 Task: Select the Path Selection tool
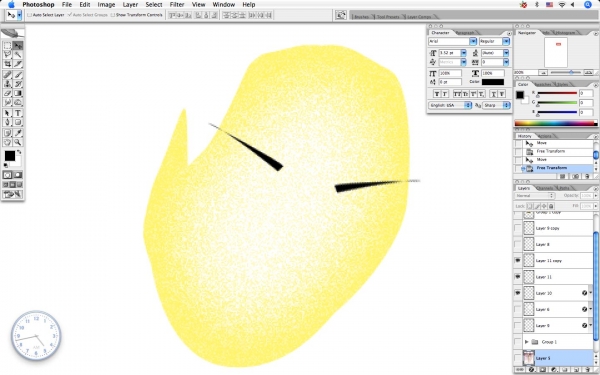[7, 113]
